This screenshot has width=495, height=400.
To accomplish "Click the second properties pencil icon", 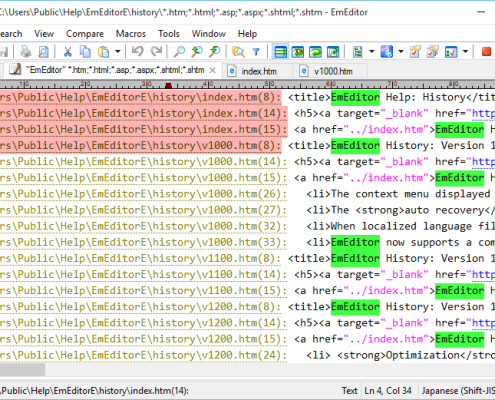I will click(433, 52).
